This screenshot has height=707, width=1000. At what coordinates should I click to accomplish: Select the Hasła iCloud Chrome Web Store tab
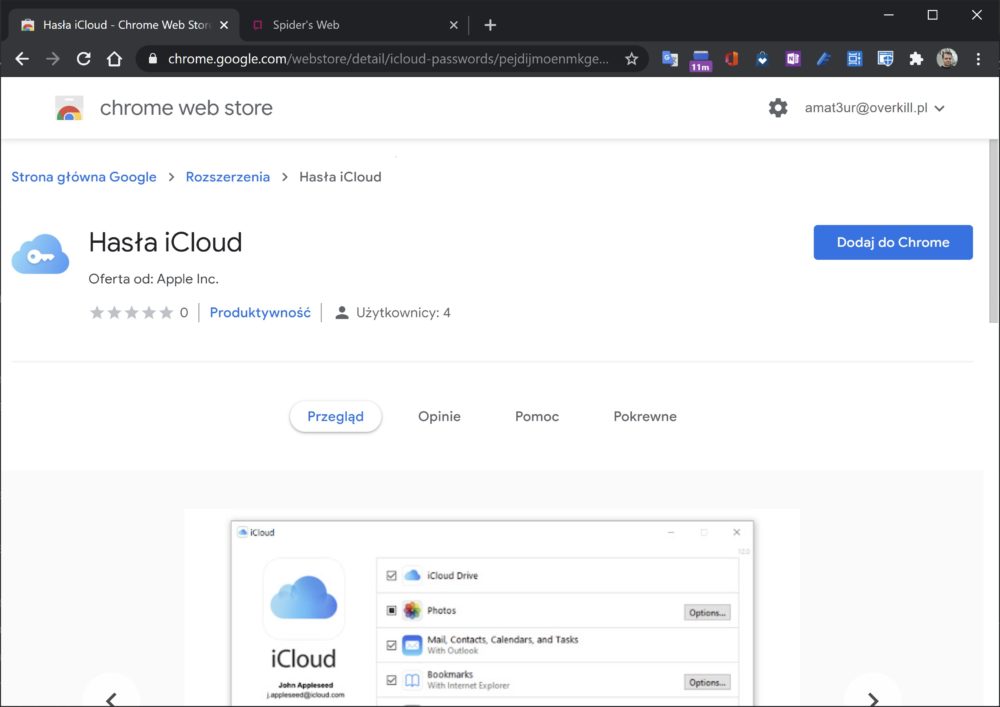pyautogui.click(x=124, y=25)
